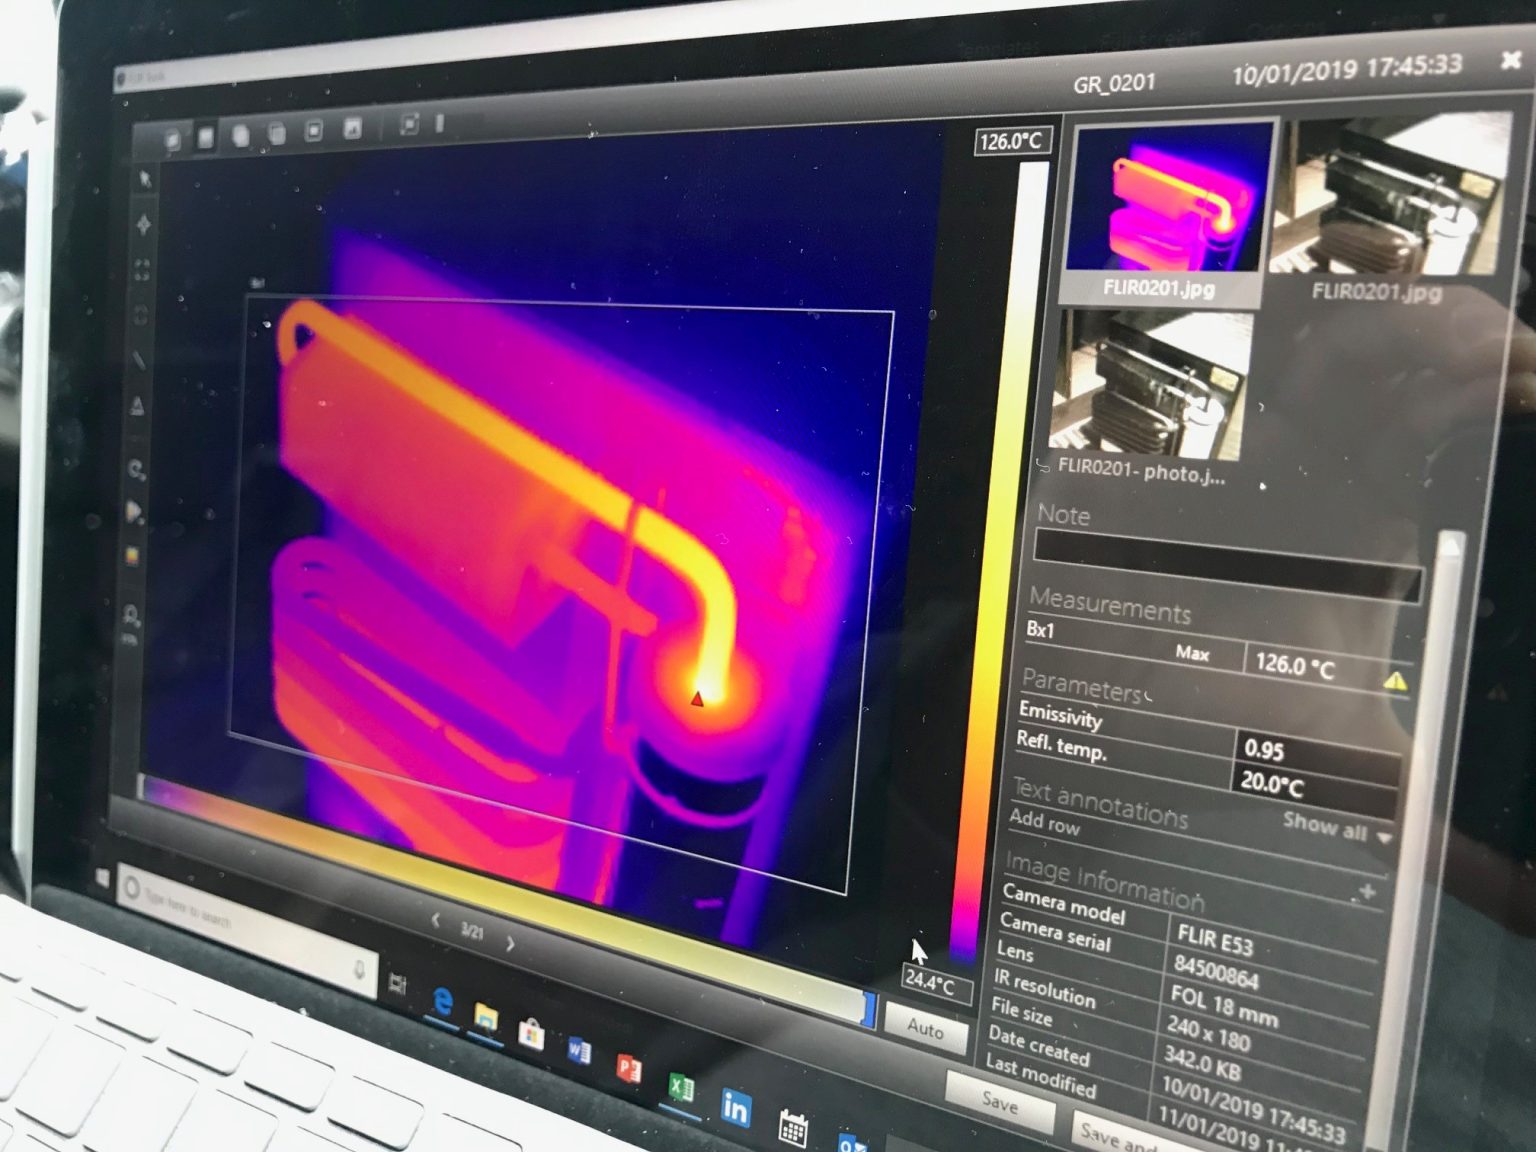The width and height of the screenshot is (1536, 1152).
Task: Click the warning triangle beside Max value
Action: (1395, 682)
